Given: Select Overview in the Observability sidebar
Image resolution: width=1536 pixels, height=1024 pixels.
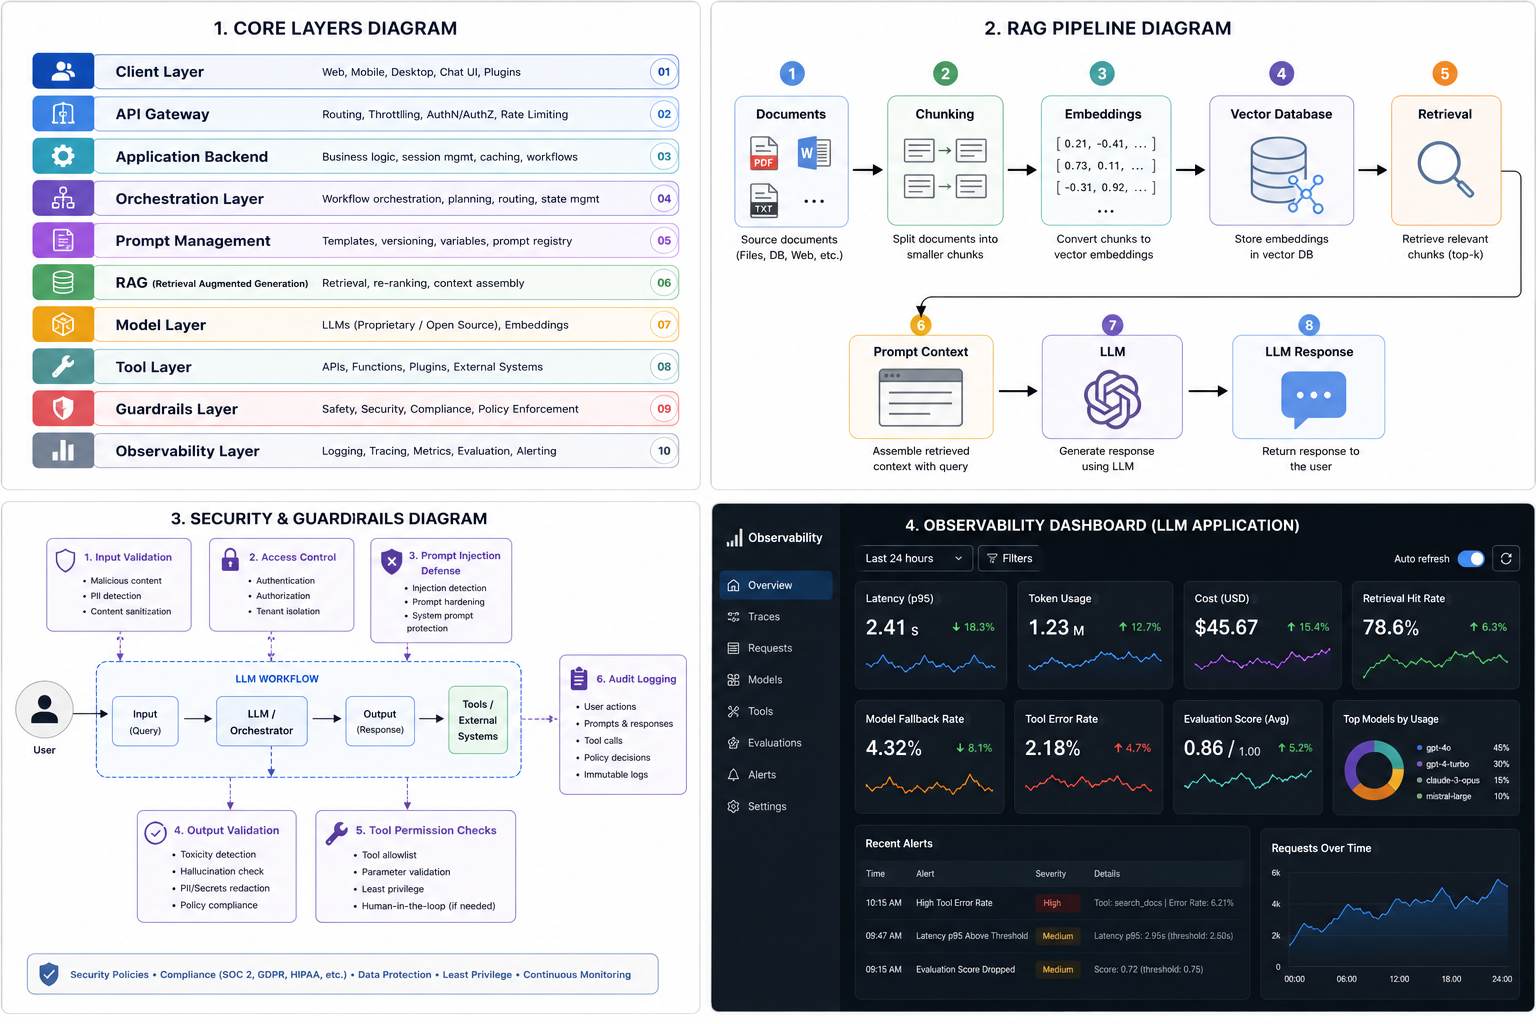Looking at the screenshot, I should click(775, 585).
